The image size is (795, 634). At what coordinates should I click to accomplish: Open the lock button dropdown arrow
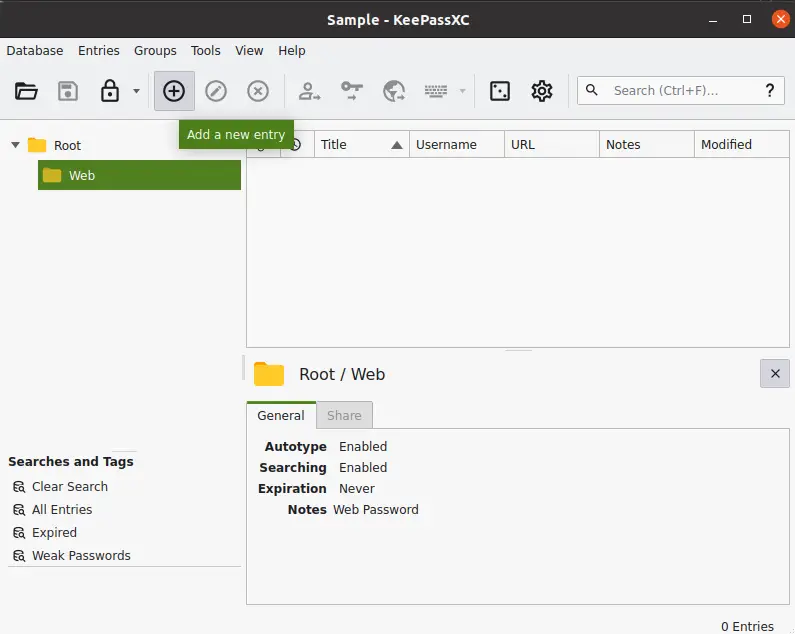point(136,91)
